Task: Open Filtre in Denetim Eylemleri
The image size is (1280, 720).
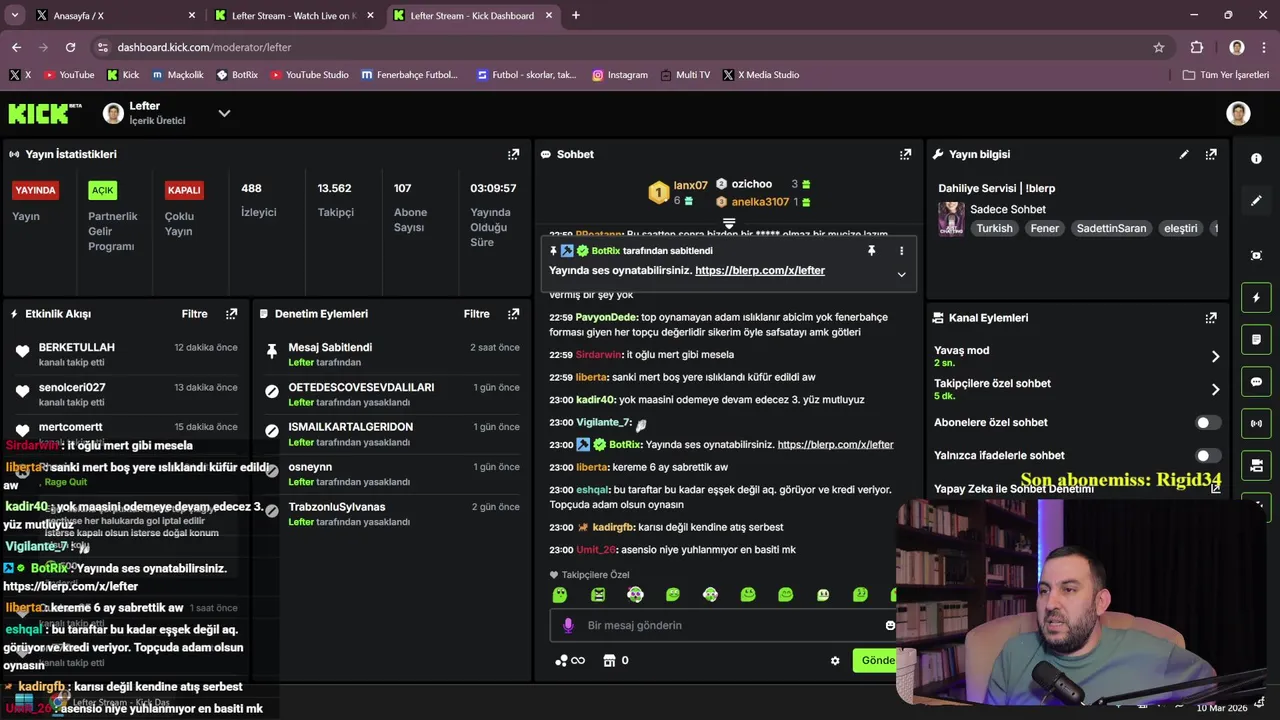Action: (476, 314)
